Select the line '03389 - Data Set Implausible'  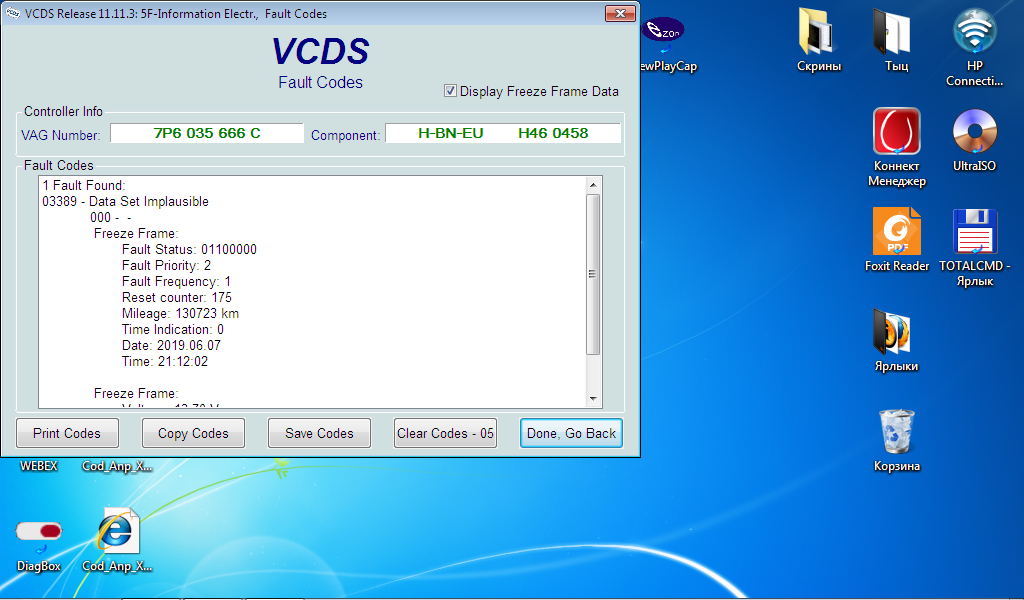click(x=125, y=202)
